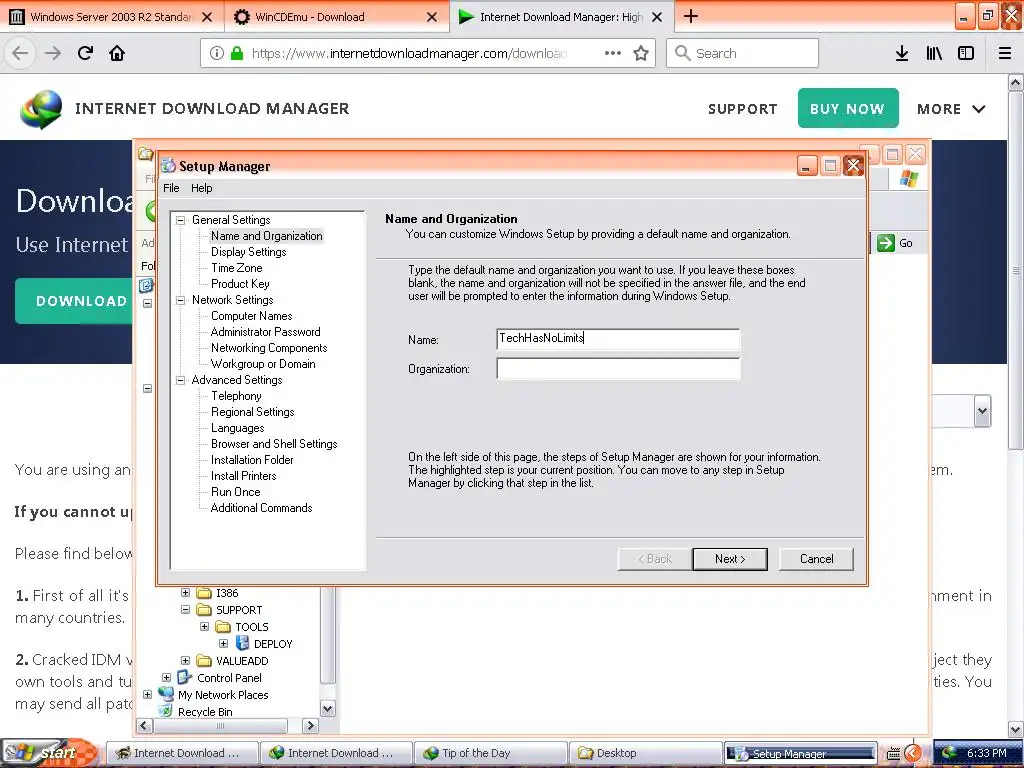Click the browser page scrollbar down arrow
Image resolution: width=1024 pixels, height=768 pixels.
tap(1016, 729)
